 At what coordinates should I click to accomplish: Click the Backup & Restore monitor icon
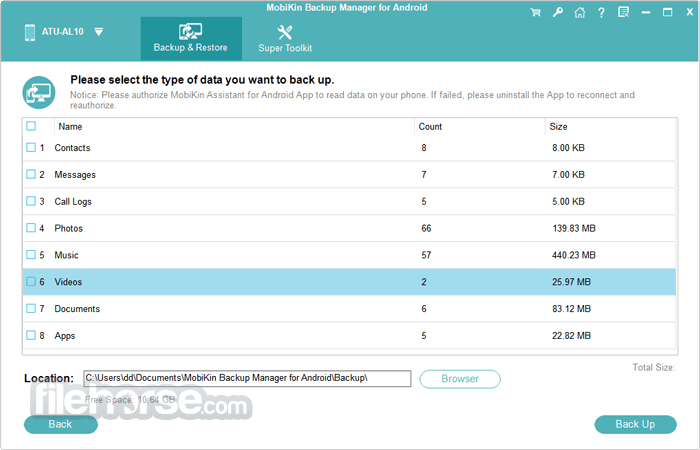[x=191, y=31]
